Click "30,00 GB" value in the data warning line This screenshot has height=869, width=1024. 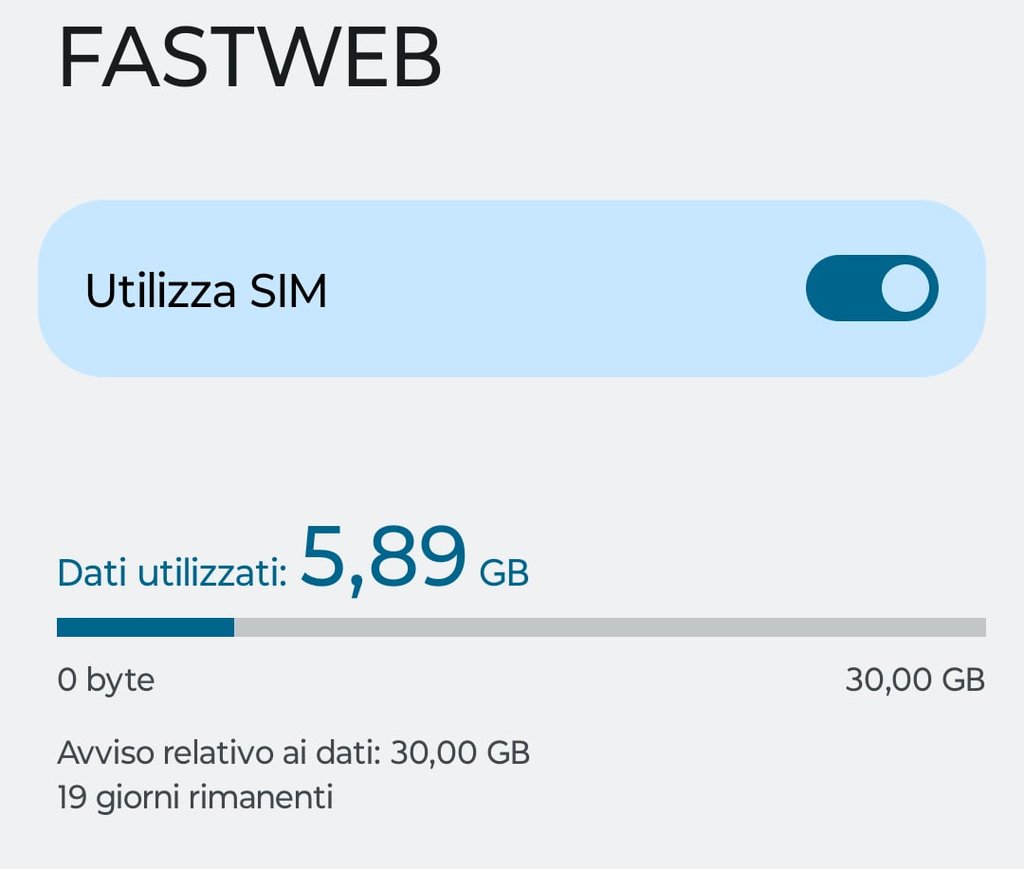pos(459,752)
